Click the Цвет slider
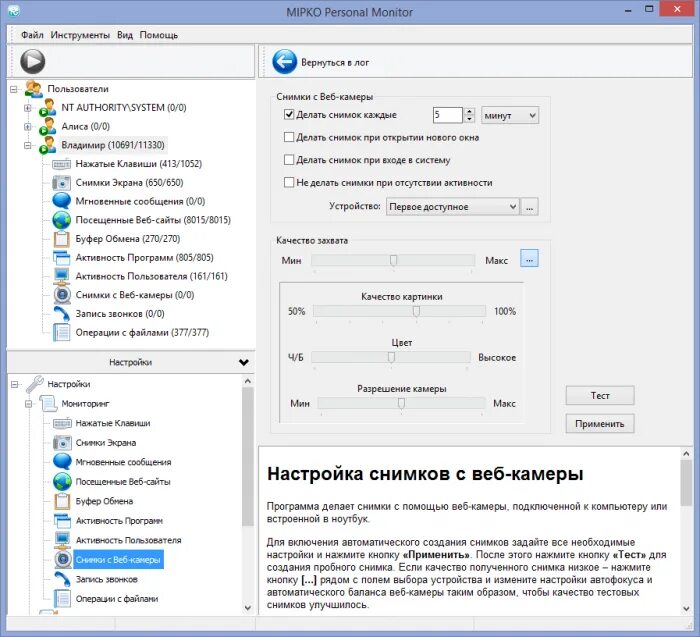 pyautogui.click(x=391, y=357)
